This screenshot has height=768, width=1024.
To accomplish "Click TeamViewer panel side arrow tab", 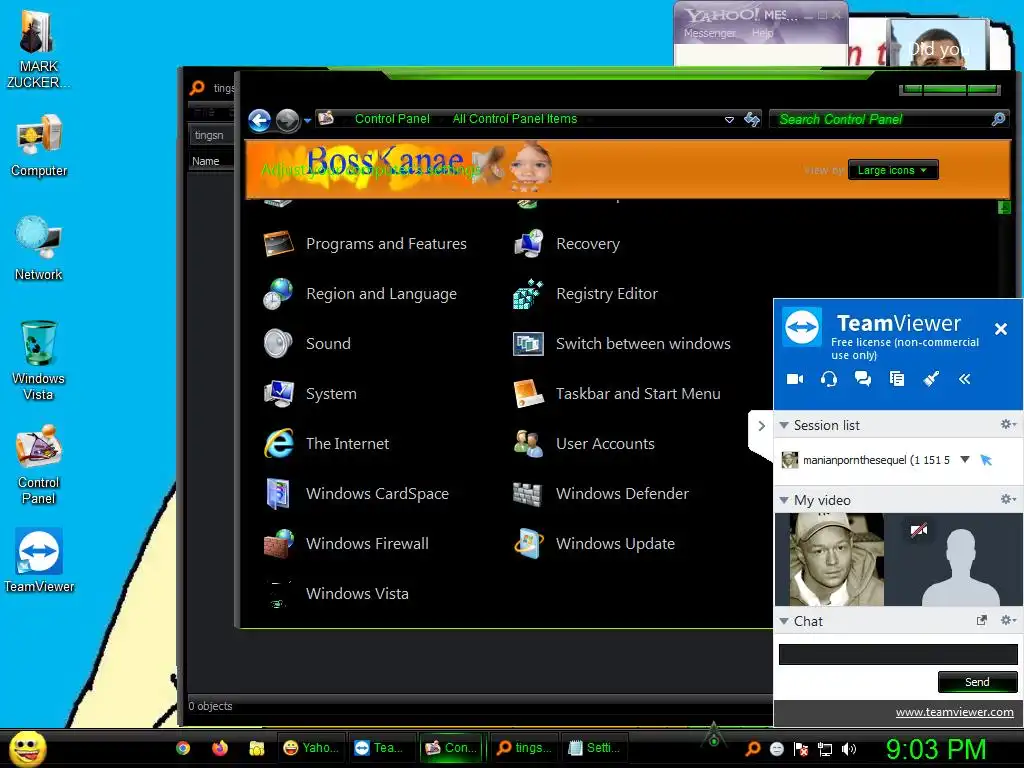I will pyautogui.click(x=761, y=426).
